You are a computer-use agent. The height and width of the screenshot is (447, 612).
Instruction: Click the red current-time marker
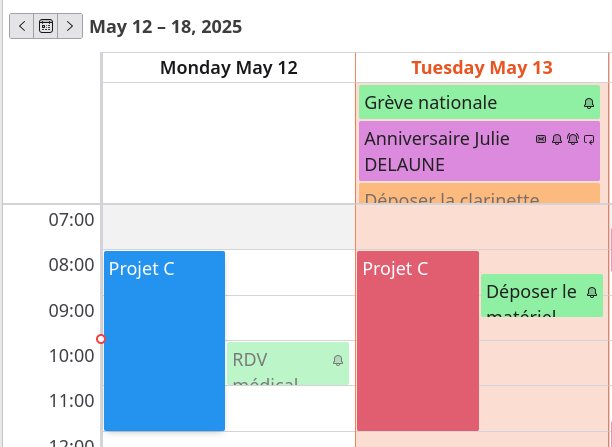[x=101, y=339]
